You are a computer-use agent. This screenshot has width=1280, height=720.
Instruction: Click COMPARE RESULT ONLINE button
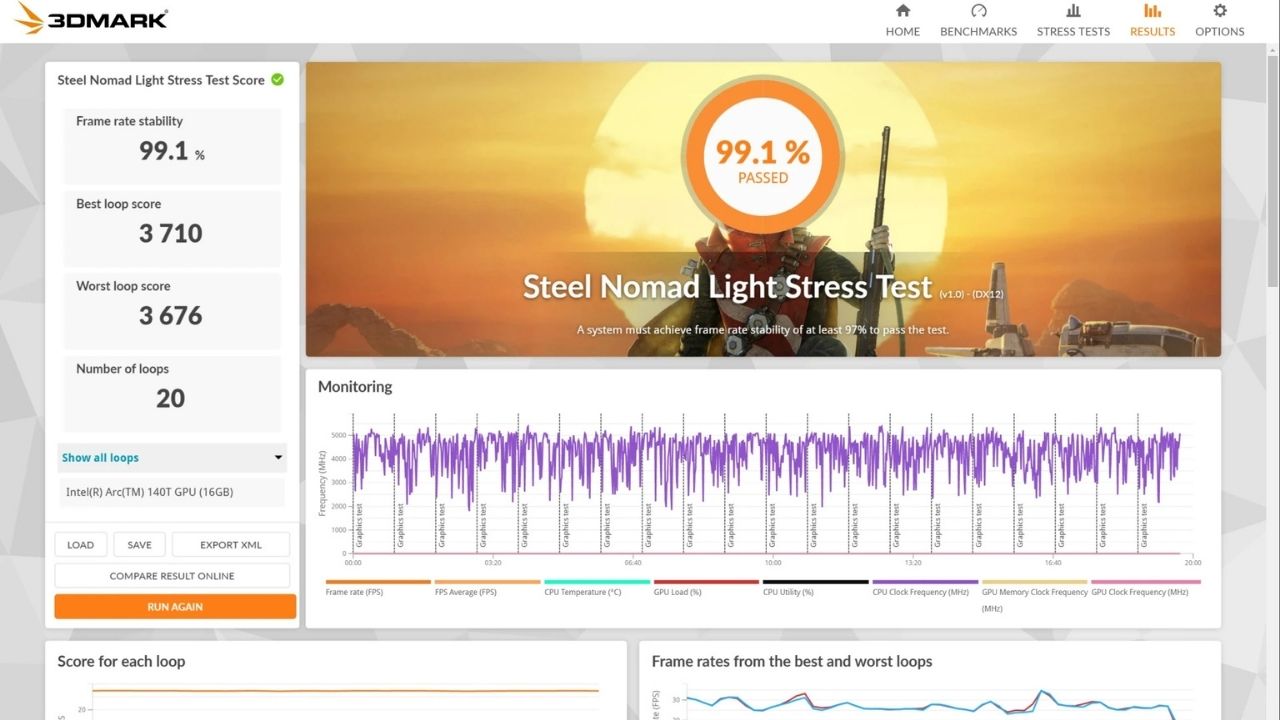[x=172, y=576]
